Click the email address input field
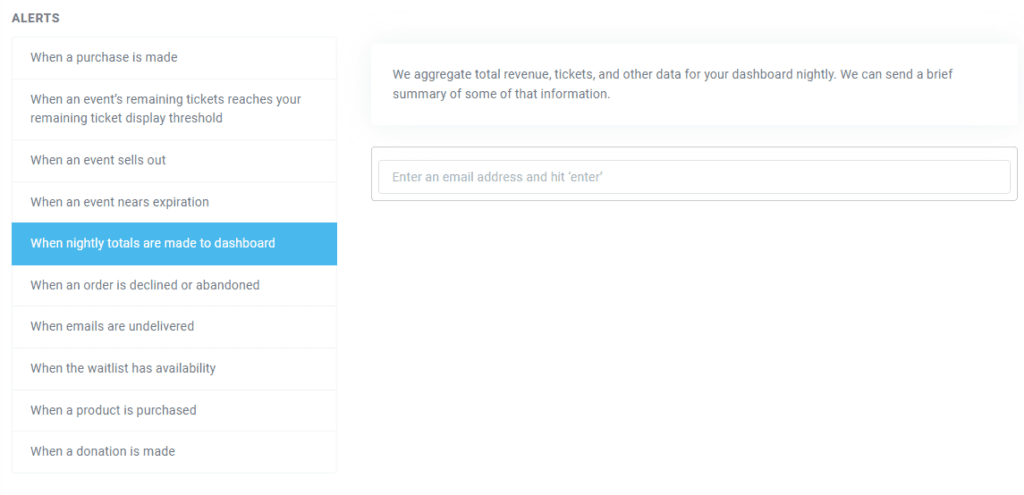This screenshot has width=1024, height=495. (x=694, y=177)
